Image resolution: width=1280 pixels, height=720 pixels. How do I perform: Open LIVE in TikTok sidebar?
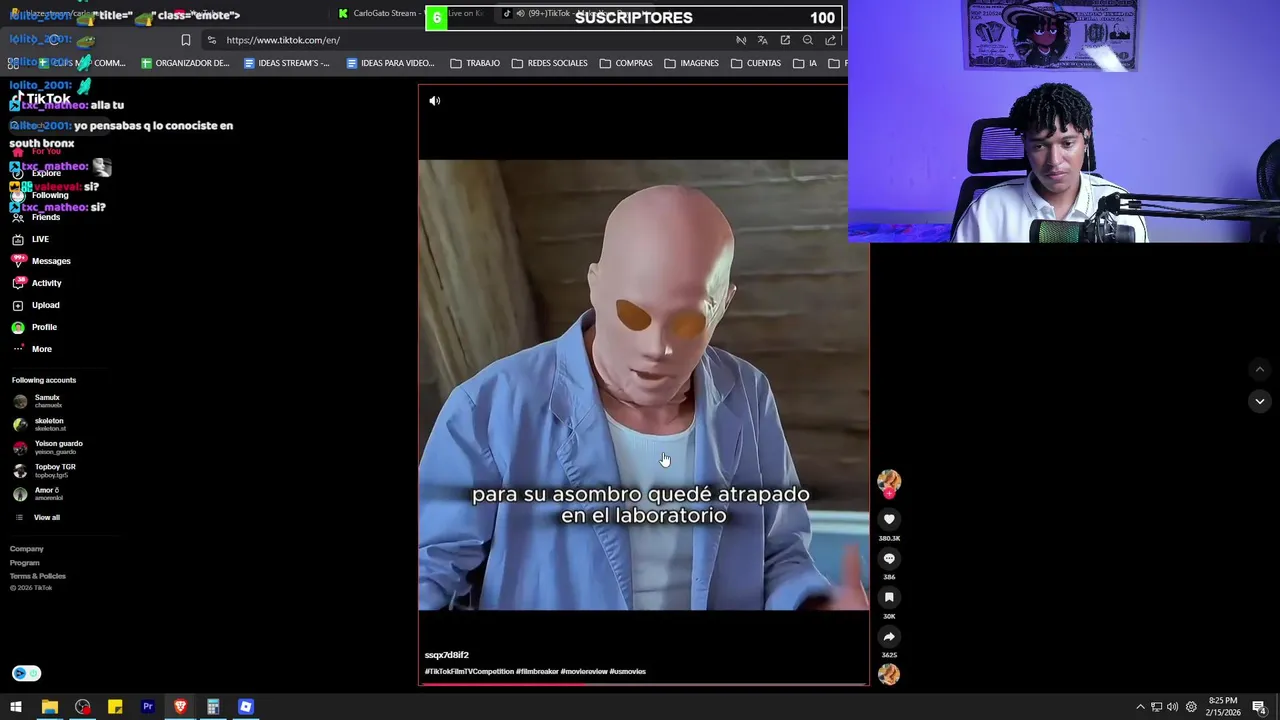coord(30,239)
